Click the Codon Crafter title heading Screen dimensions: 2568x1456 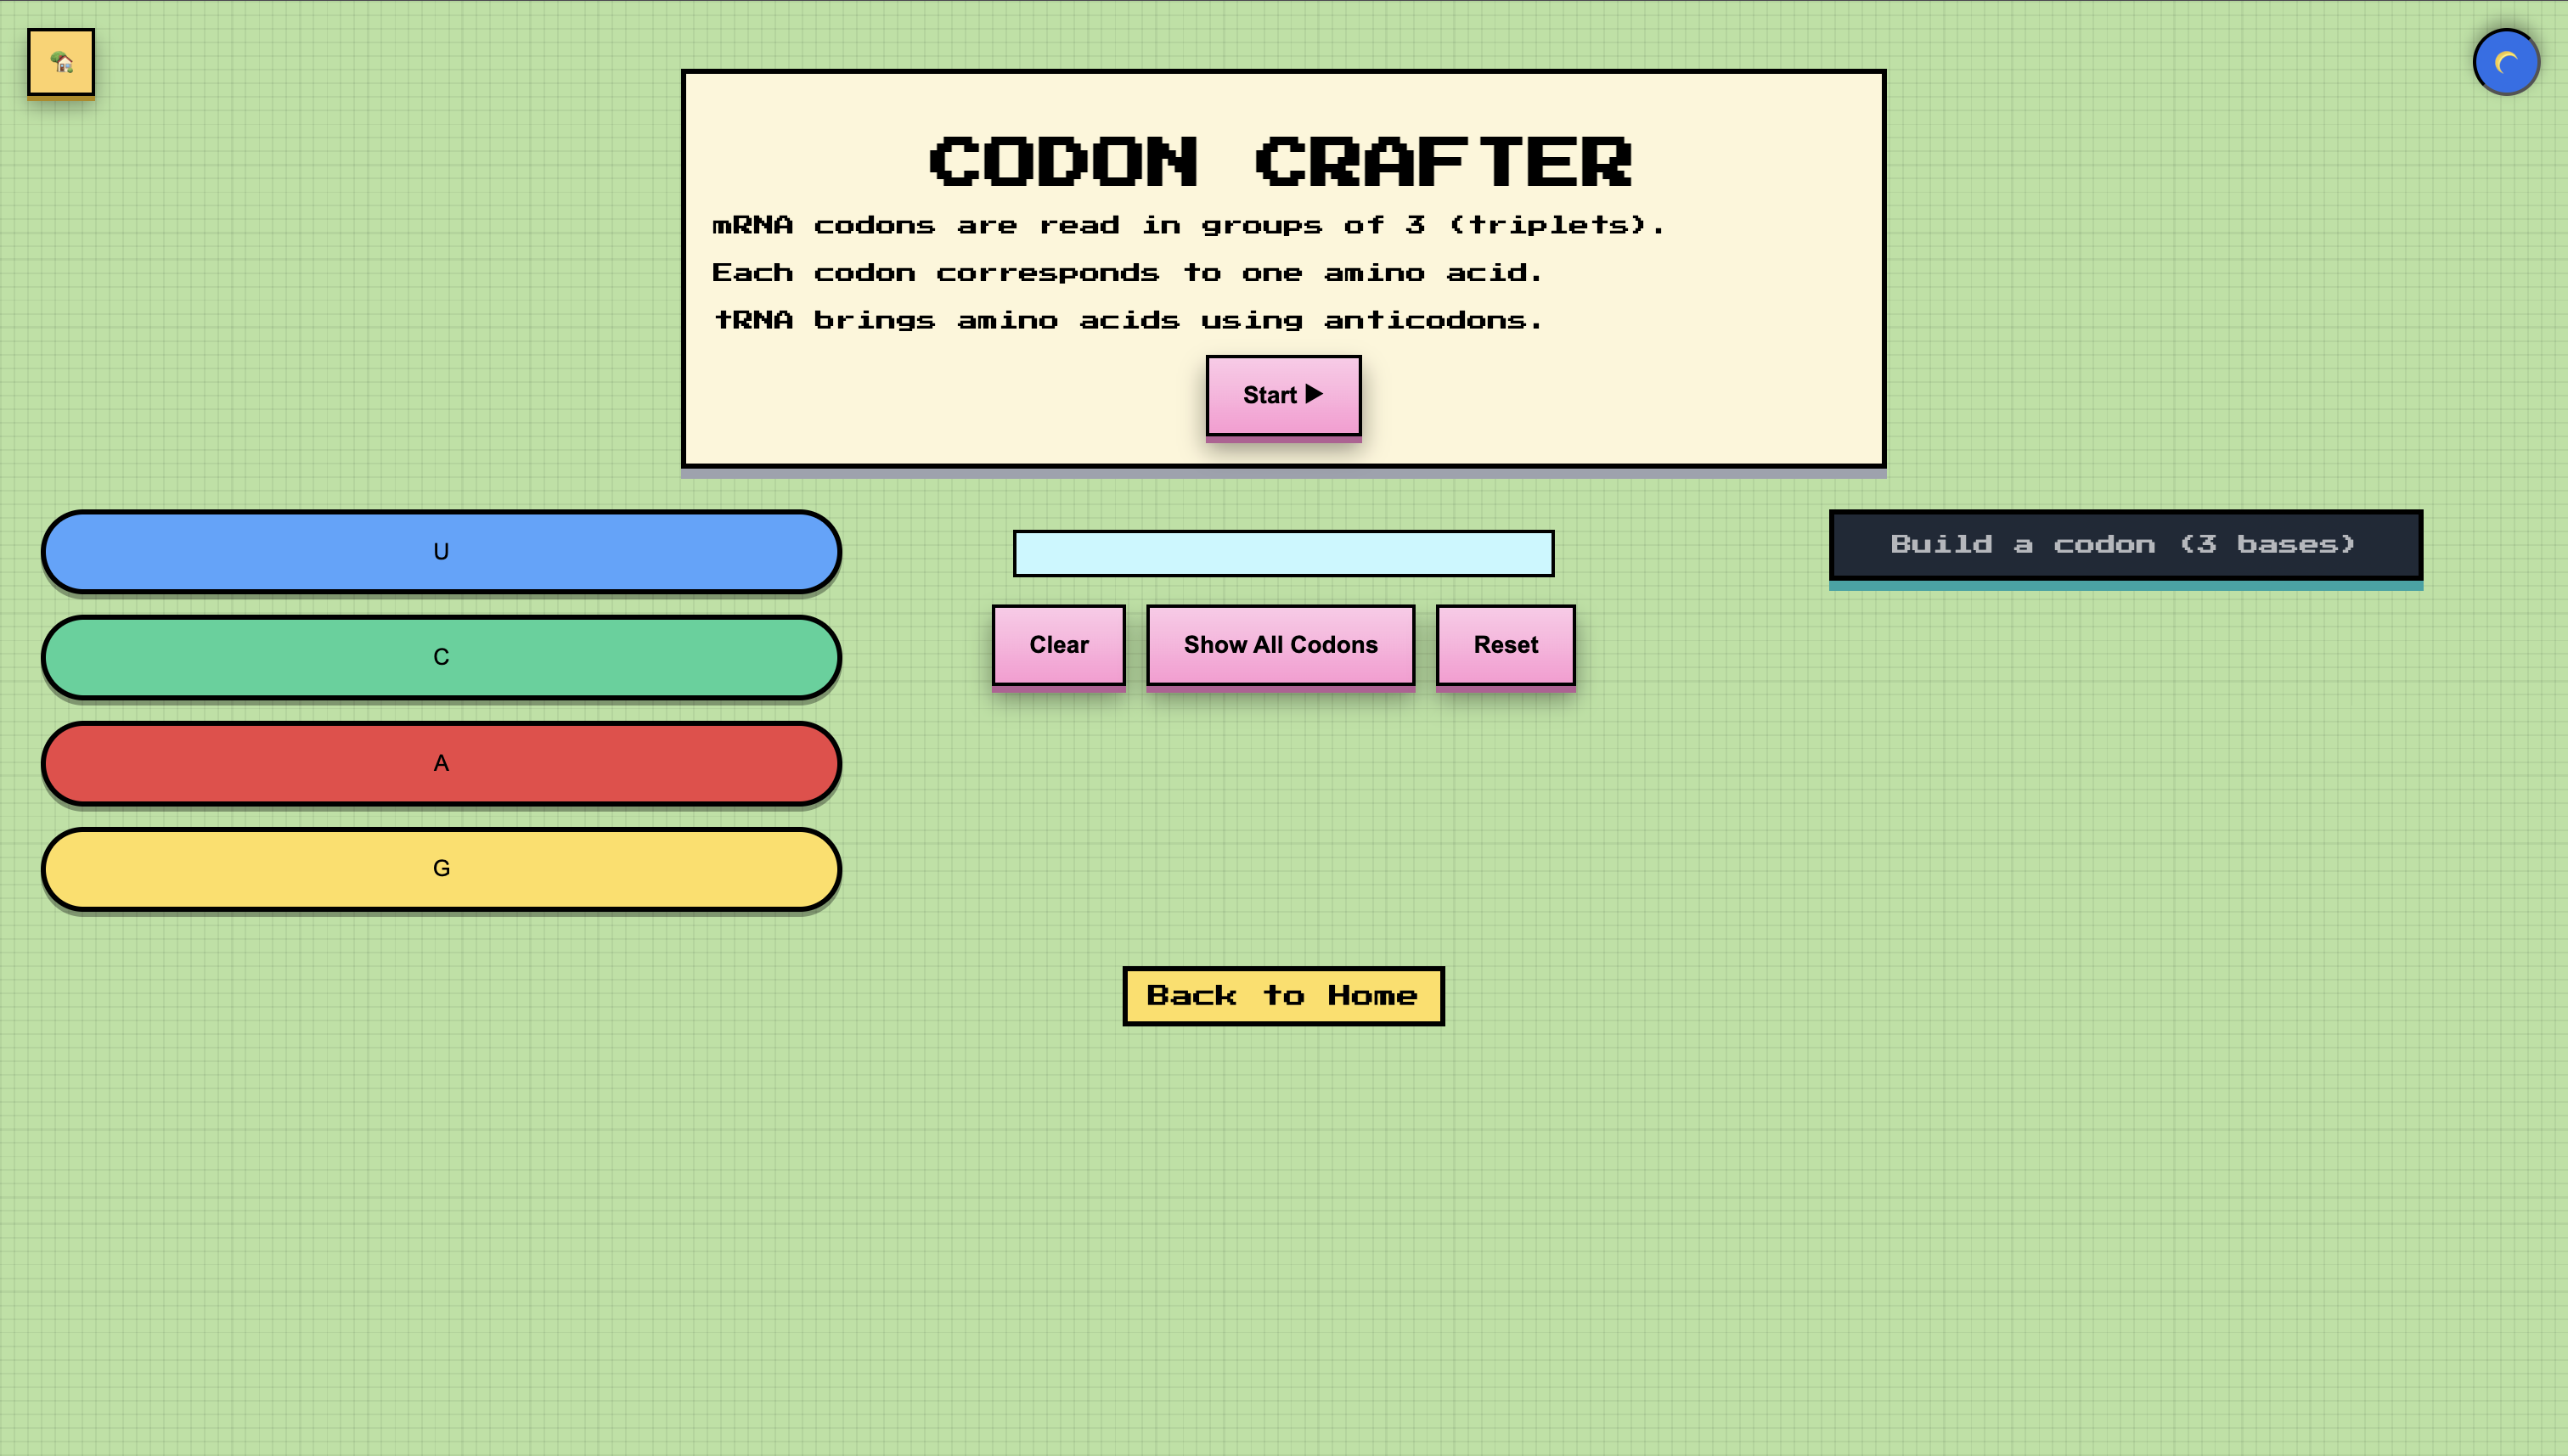pos(1281,162)
